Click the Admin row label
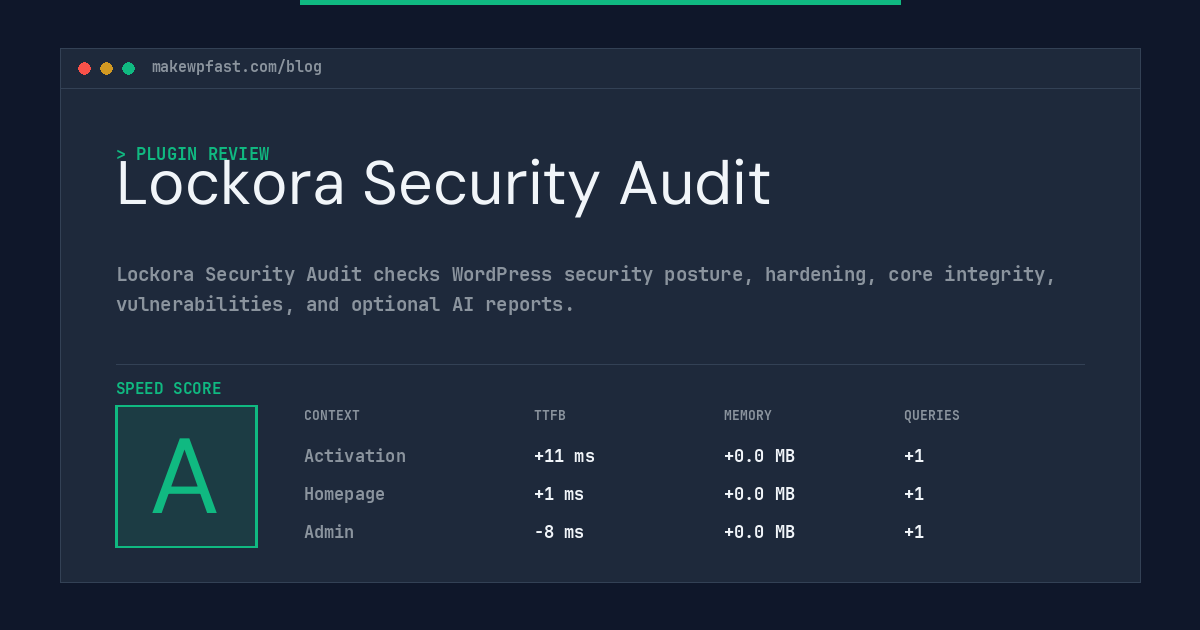The height and width of the screenshot is (630, 1200). click(x=329, y=532)
